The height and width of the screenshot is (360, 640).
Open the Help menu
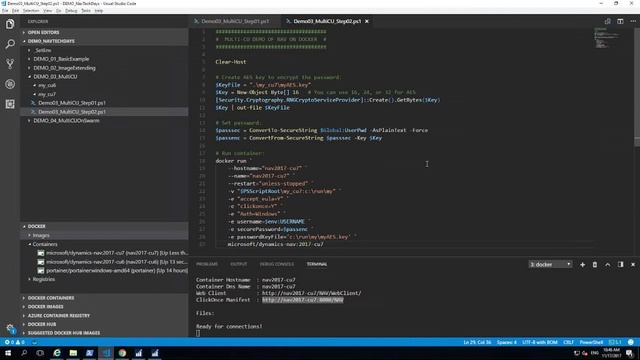(99, 11)
